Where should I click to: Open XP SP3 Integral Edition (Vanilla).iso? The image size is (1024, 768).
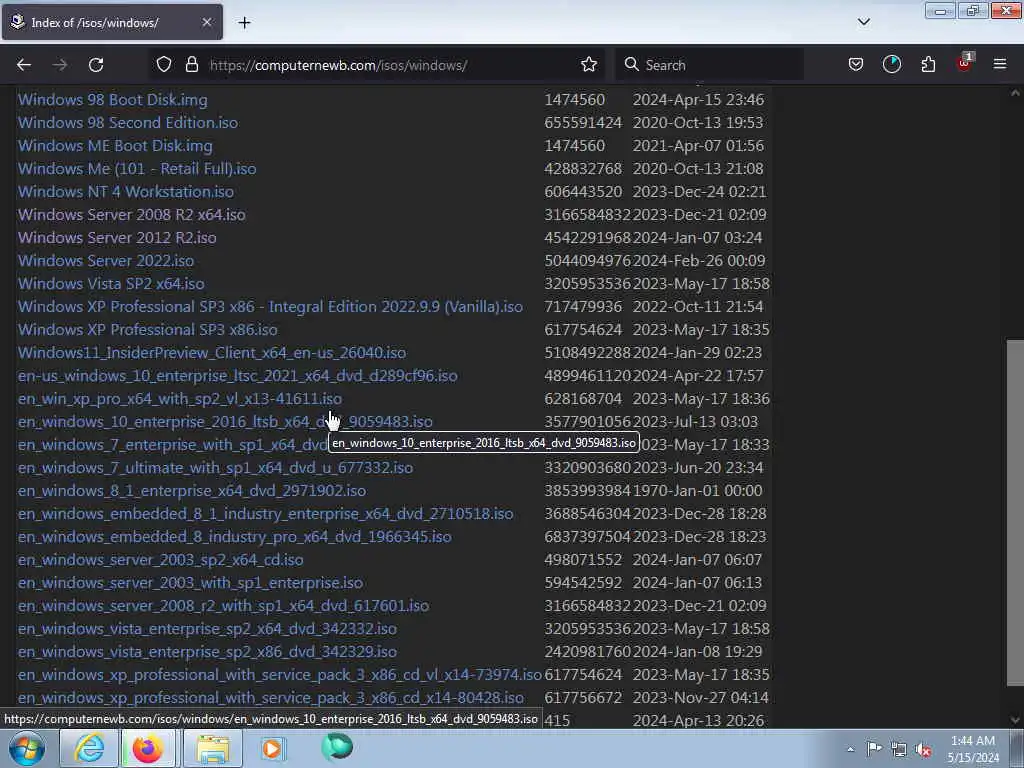point(270,306)
